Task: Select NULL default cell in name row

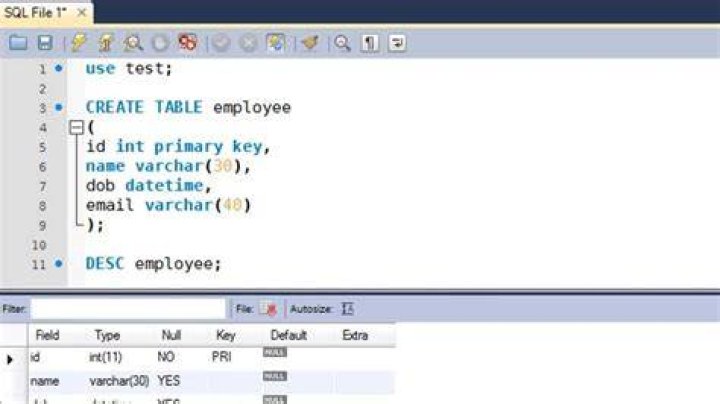Action: 275,376
